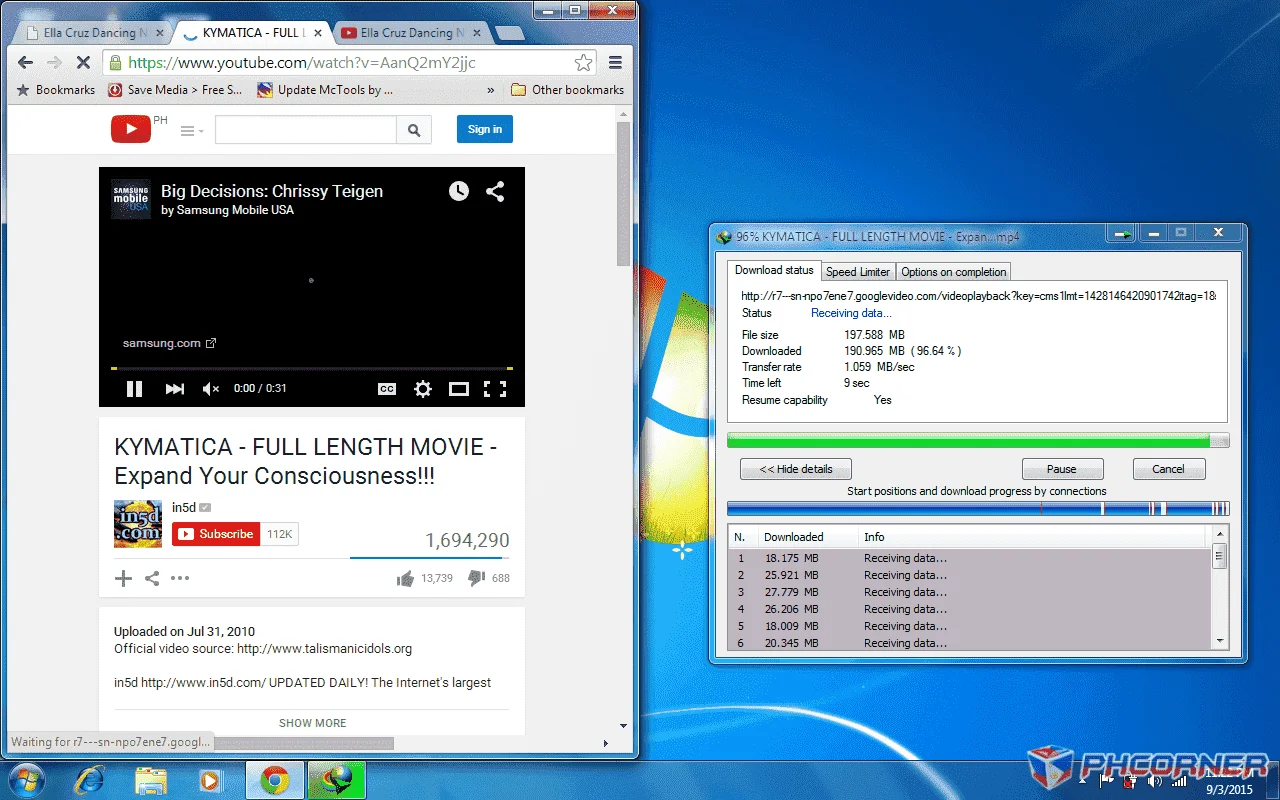
Task: Unmute the video speaker icon
Action: 211,389
